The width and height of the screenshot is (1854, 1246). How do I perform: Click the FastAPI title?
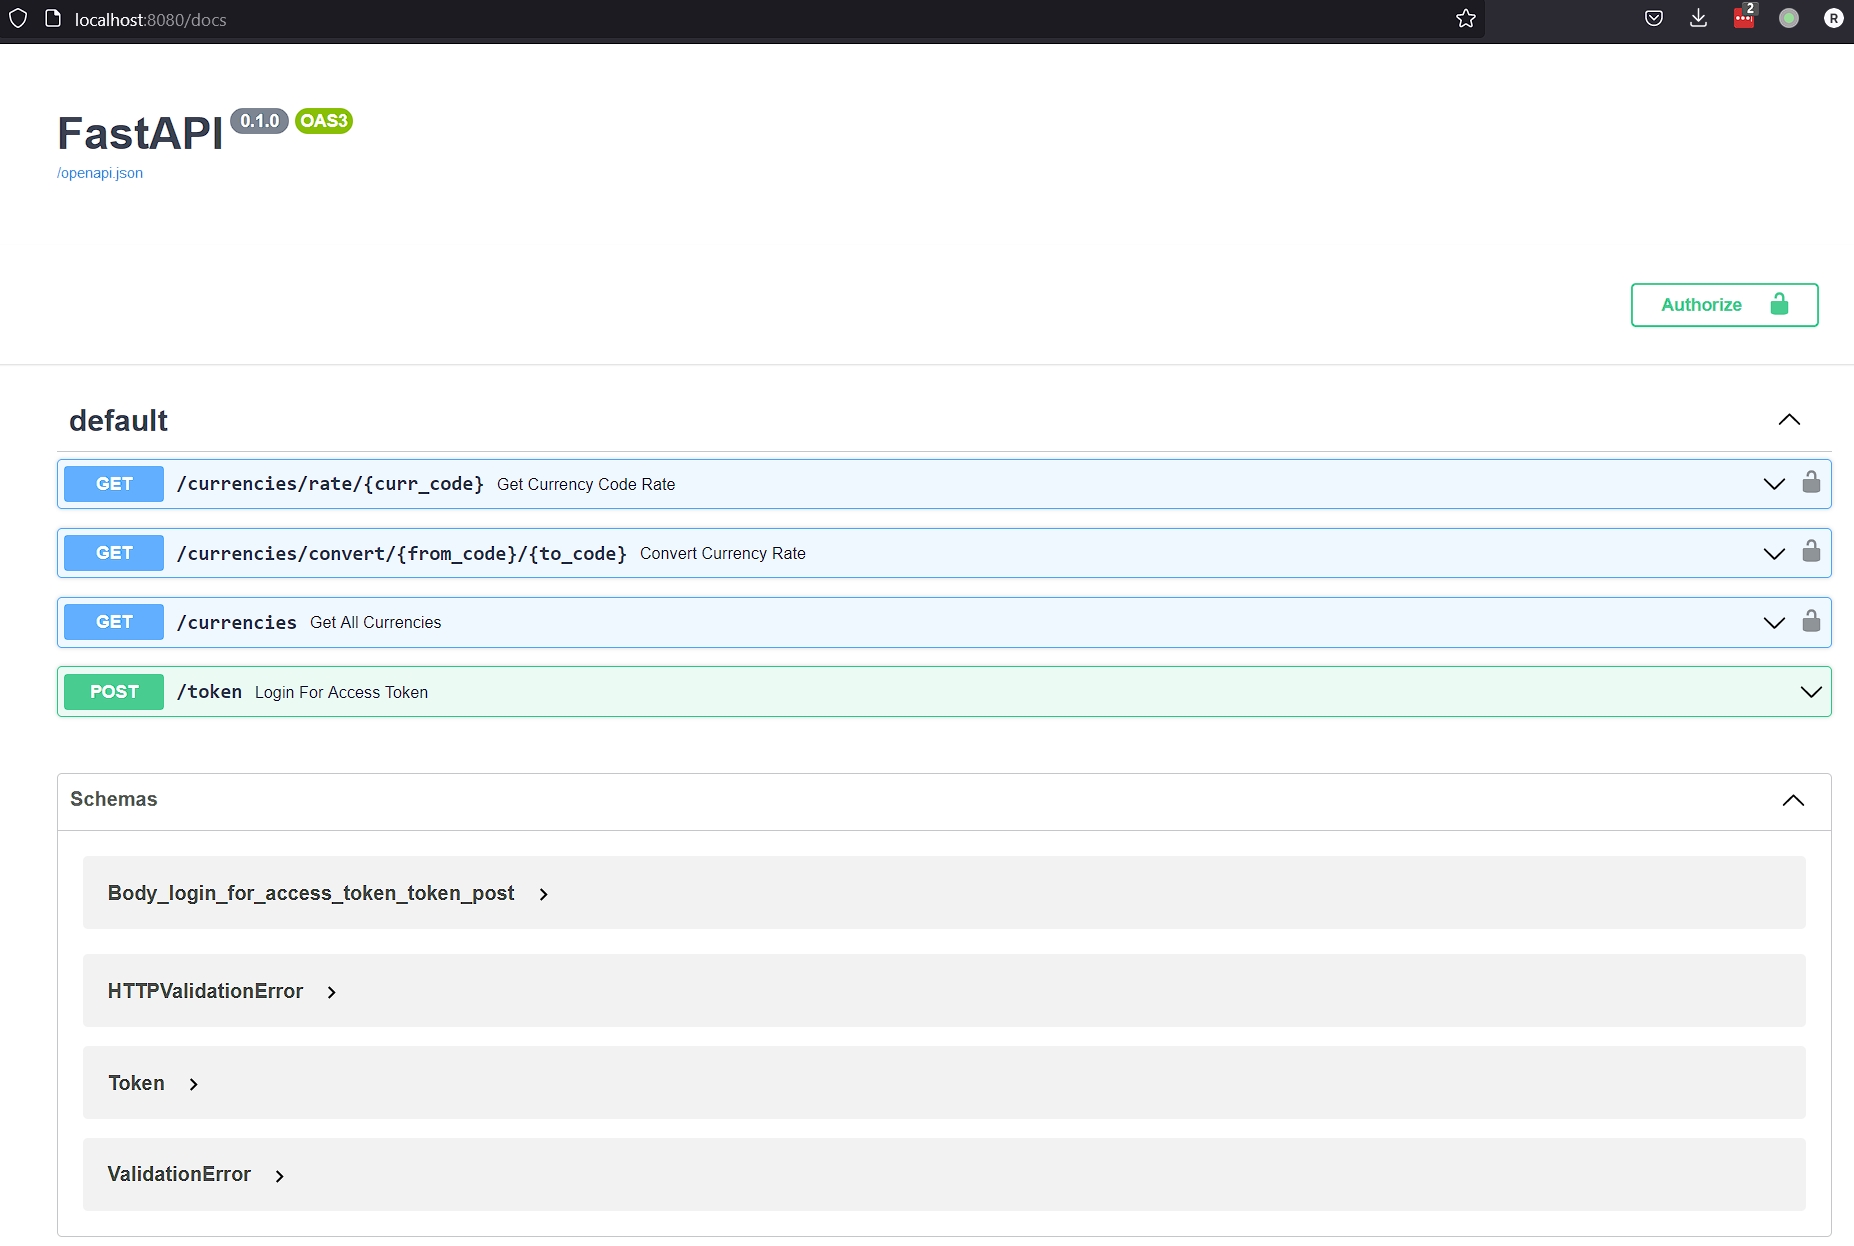(140, 133)
